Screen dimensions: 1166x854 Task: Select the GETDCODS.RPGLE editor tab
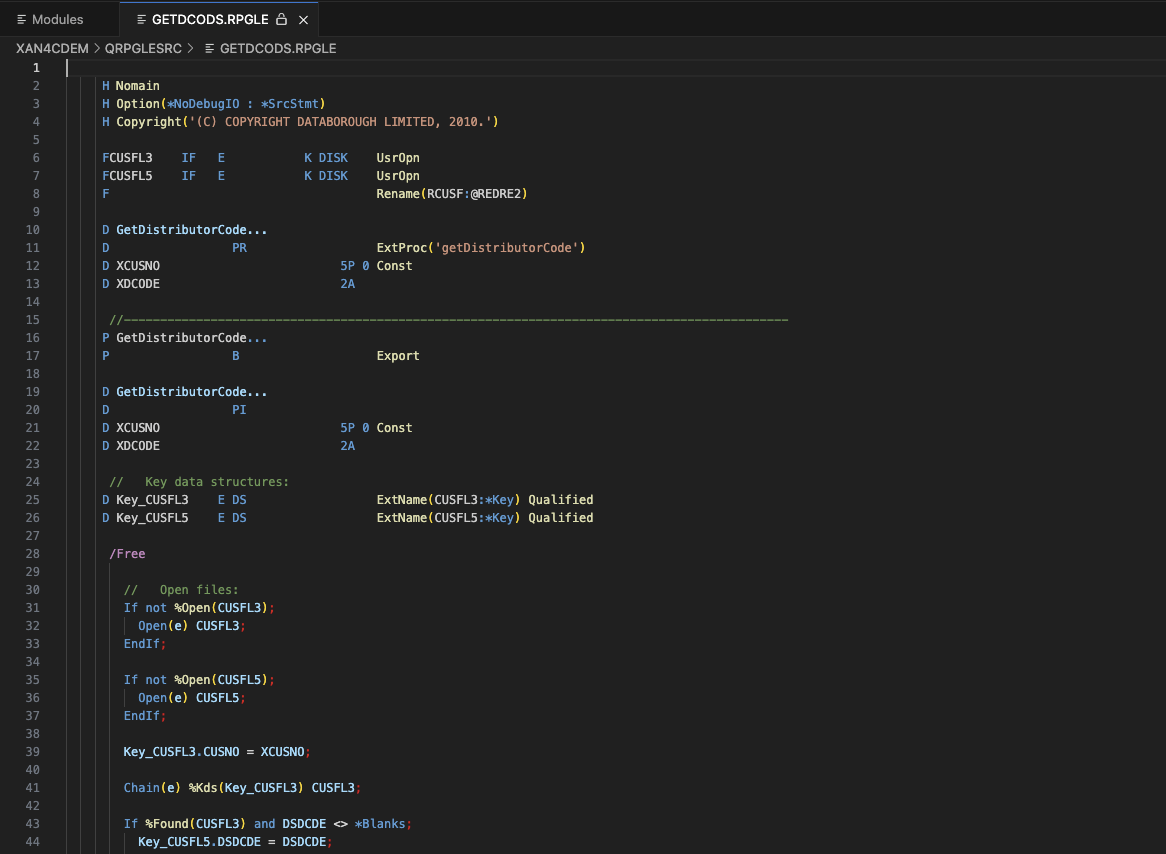click(x=210, y=19)
